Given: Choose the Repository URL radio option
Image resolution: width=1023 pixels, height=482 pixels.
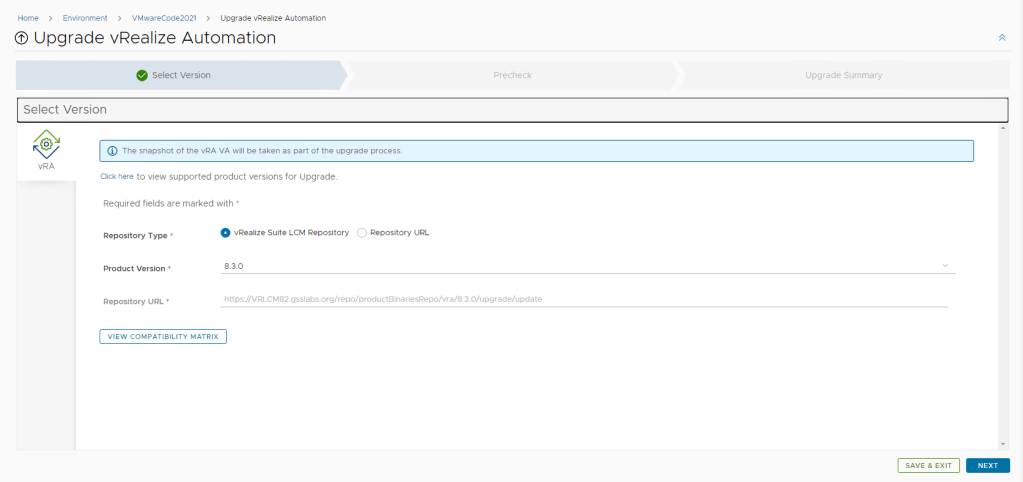Looking at the screenshot, I should pos(362,233).
